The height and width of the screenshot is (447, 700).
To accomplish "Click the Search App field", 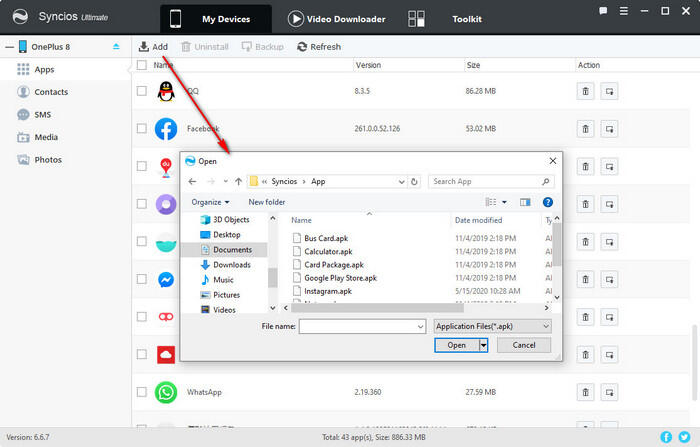I will (x=491, y=181).
